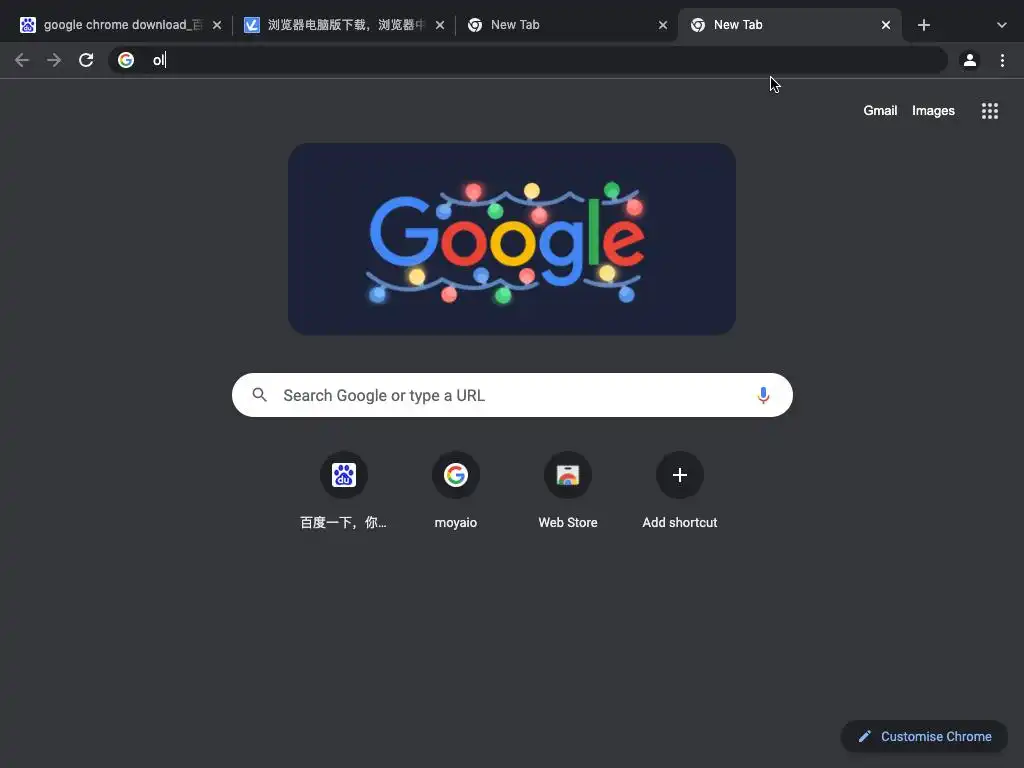Close the active New Tab
The image size is (1024, 768).
pyautogui.click(x=886, y=25)
